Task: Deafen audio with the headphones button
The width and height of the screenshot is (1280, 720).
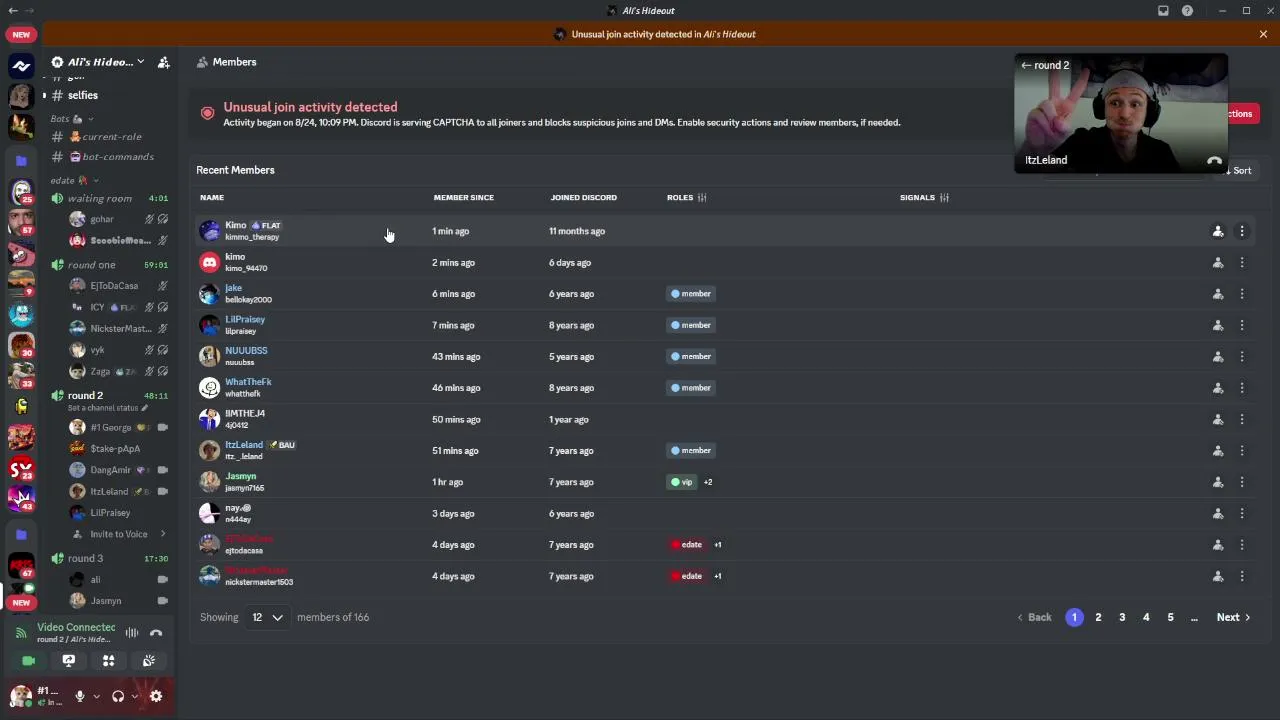Action: click(118, 696)
